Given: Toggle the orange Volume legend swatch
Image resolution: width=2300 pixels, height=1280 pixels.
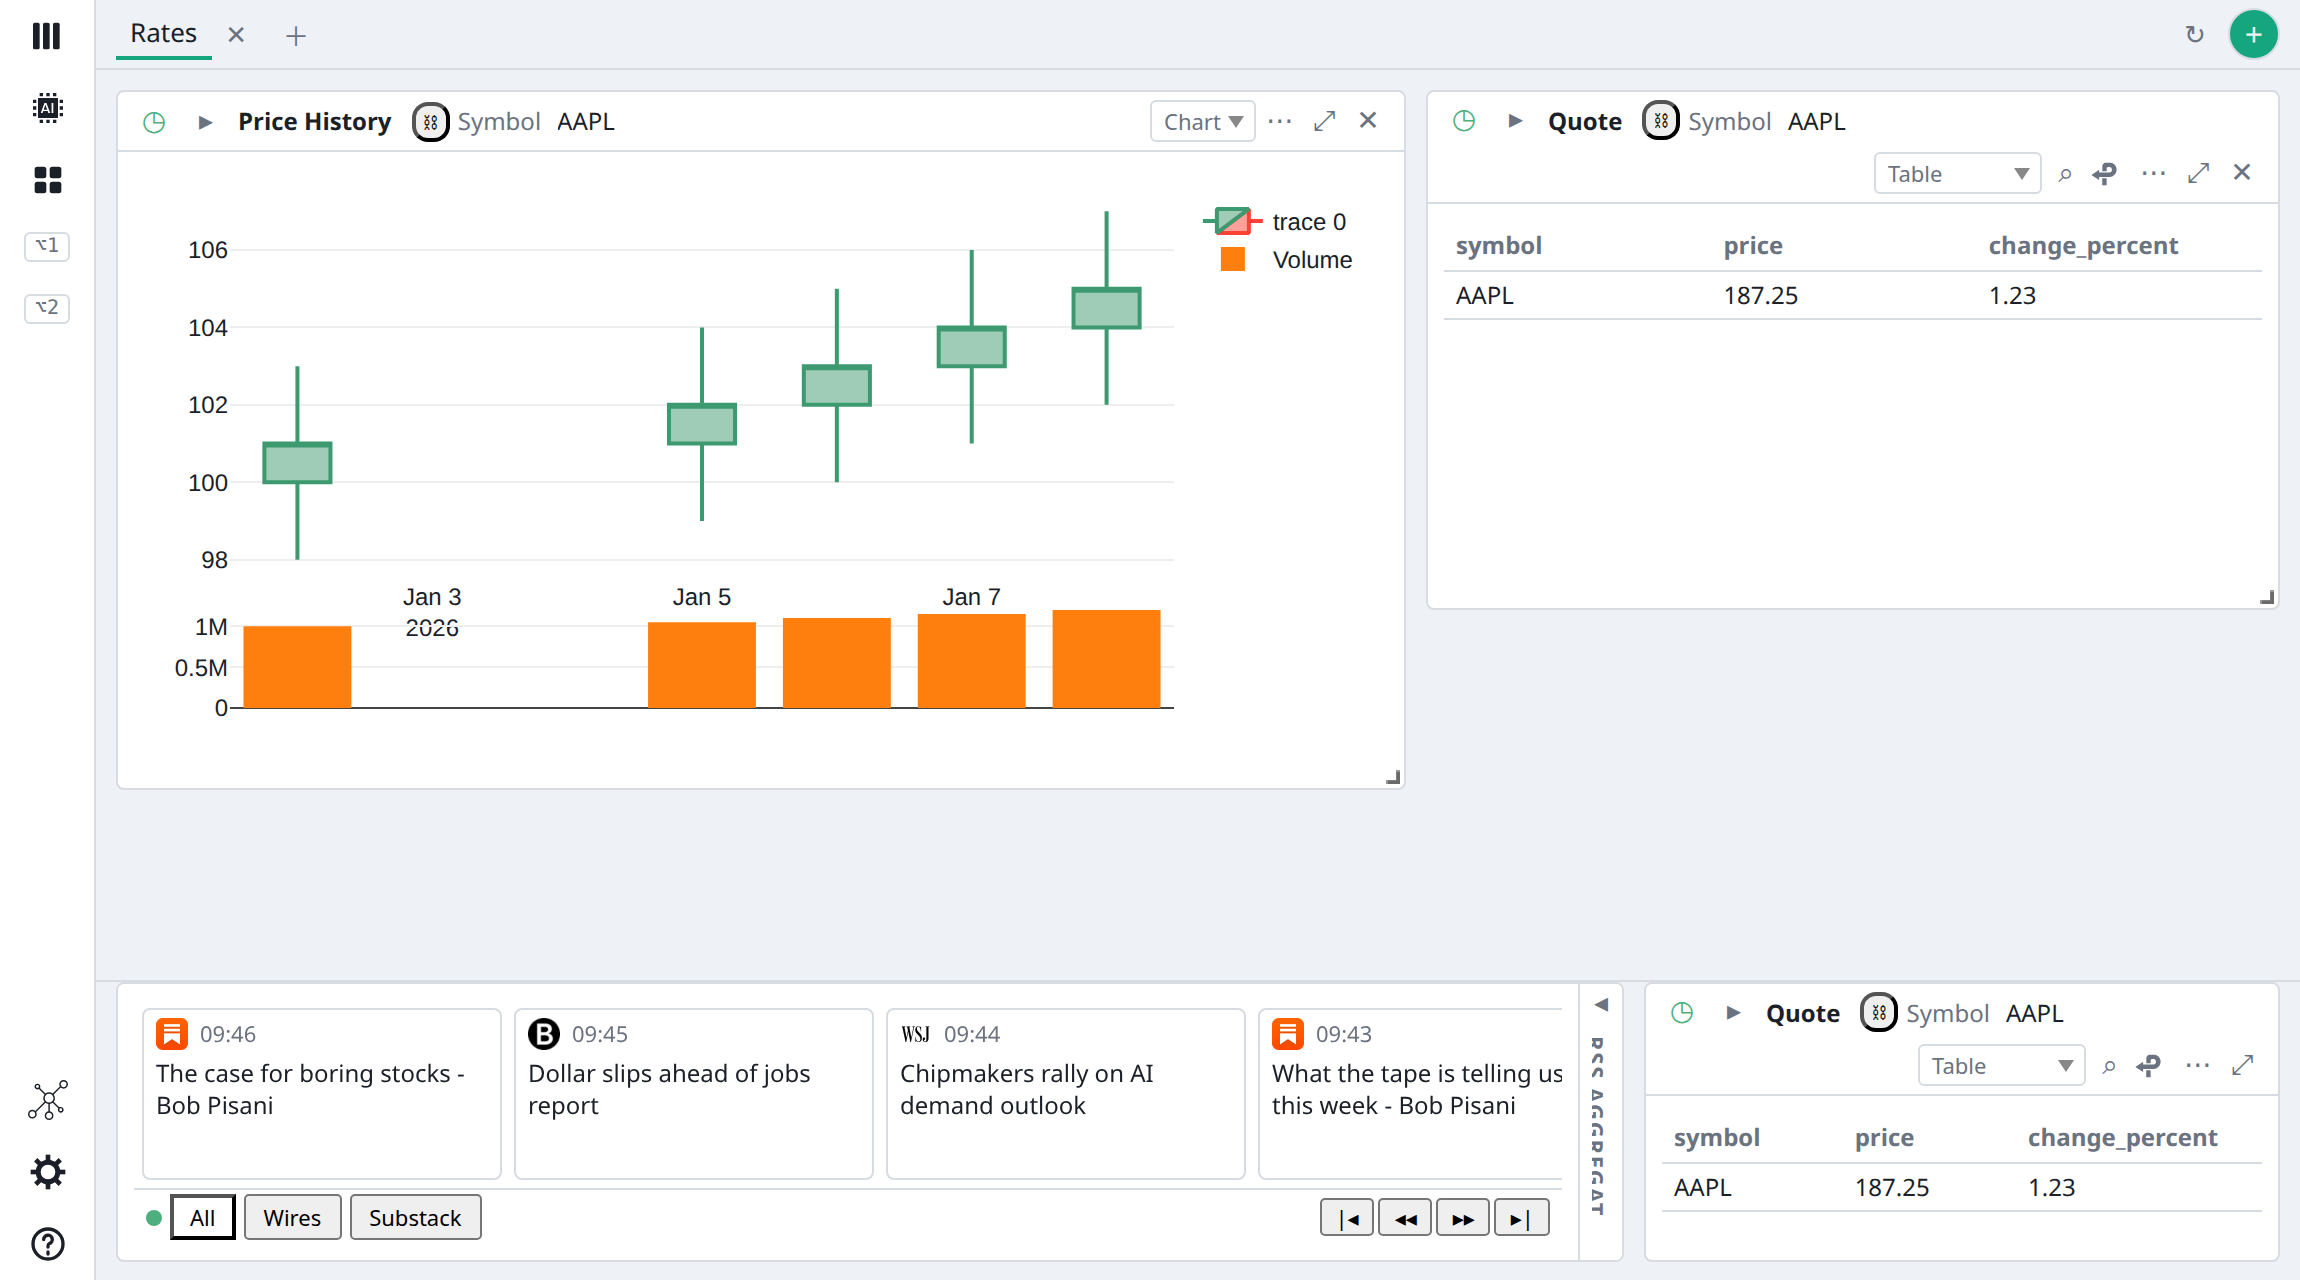Looking at the screenshot, I should [x=1233, y=259].
